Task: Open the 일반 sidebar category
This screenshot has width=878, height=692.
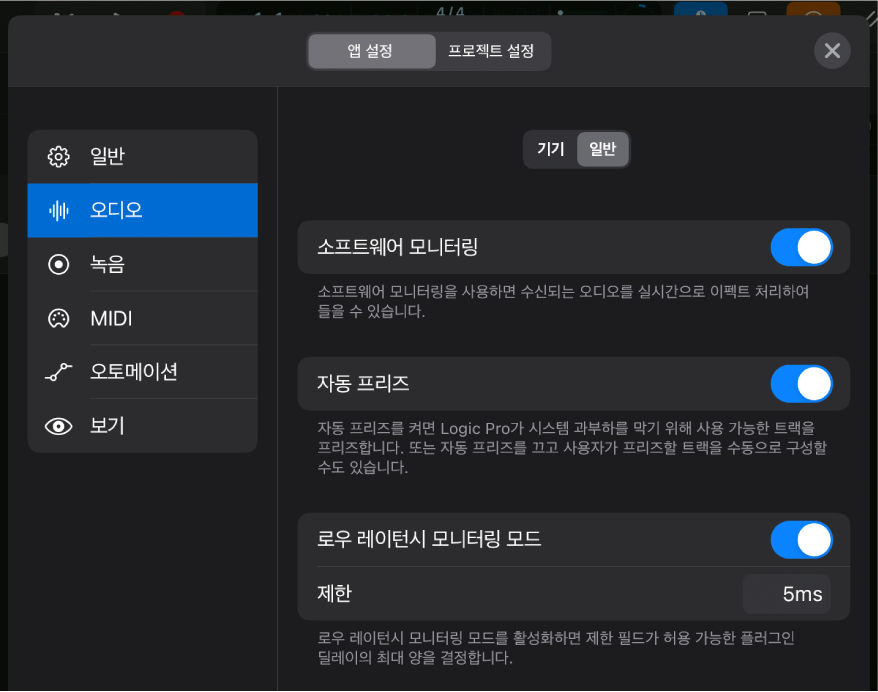Action: [143, 157]
